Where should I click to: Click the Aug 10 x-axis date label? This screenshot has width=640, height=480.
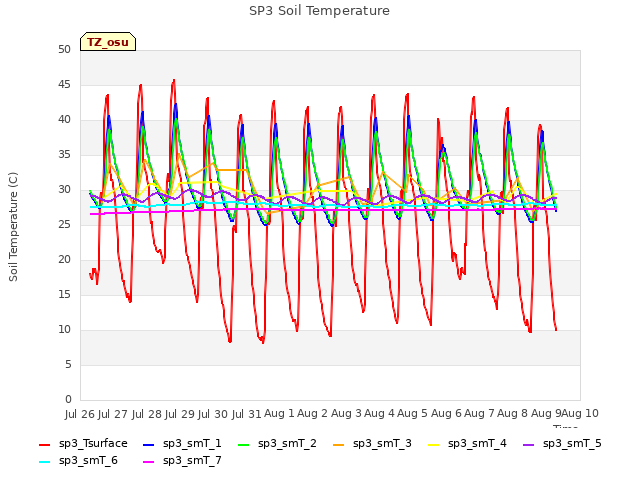click(580, 414)
